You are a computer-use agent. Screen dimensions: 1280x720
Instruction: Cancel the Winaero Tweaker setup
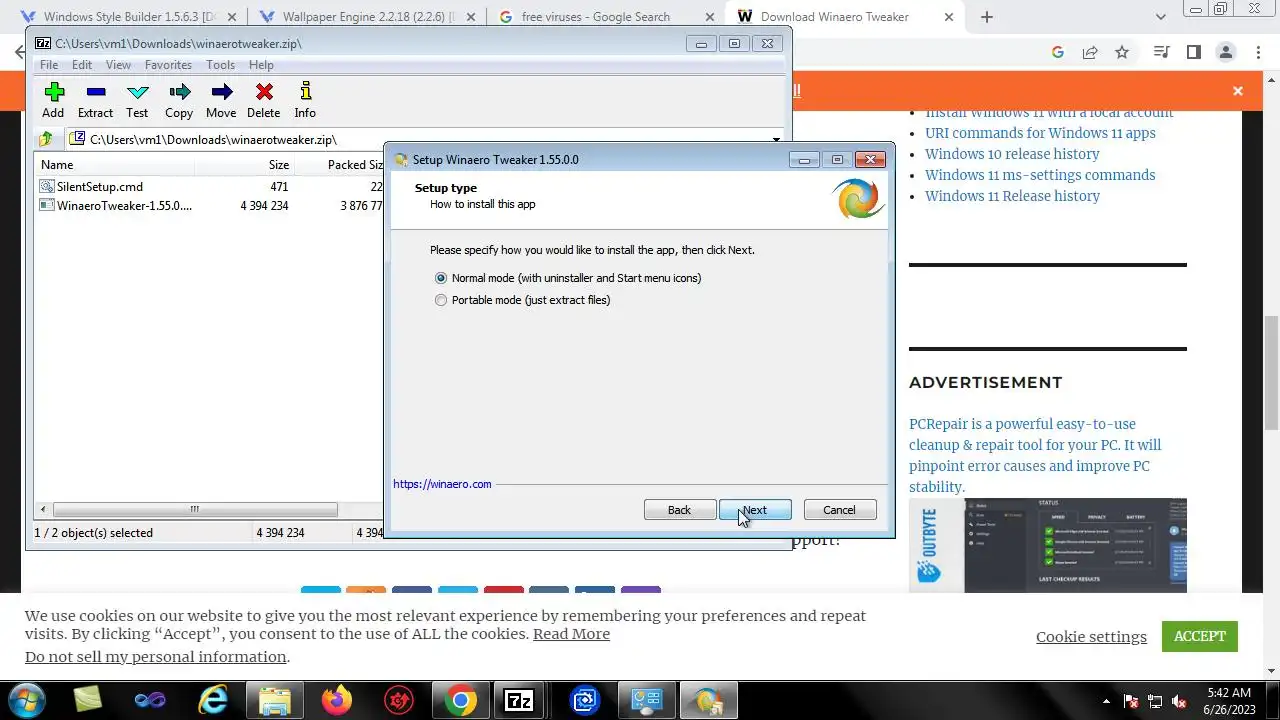839,510
